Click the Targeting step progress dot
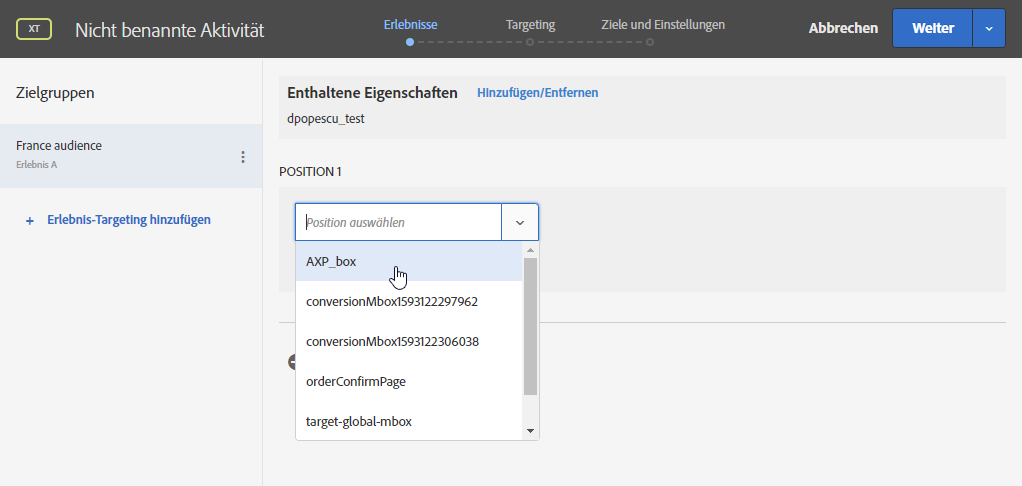Image resolution: width=1022 pixels, height=486 pixels. 530,42
